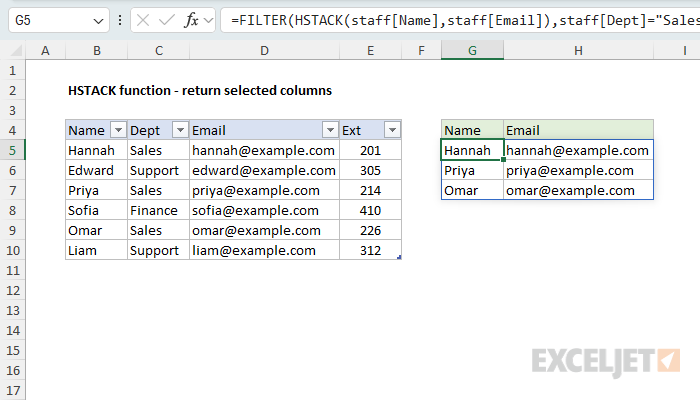Viewport: 700px width, 400px height.
Task: Select column A header
Action: [x=45, y=51]
